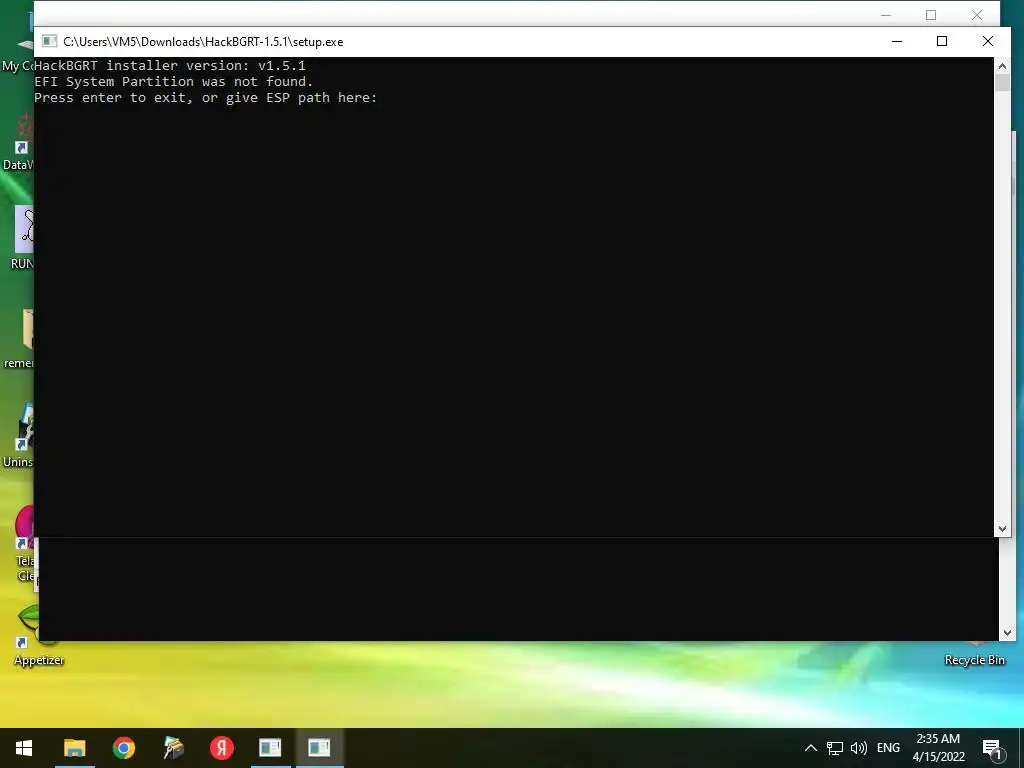Click the console scrollbar up arrow
Screen dimensions: 1024x768
1002,65
